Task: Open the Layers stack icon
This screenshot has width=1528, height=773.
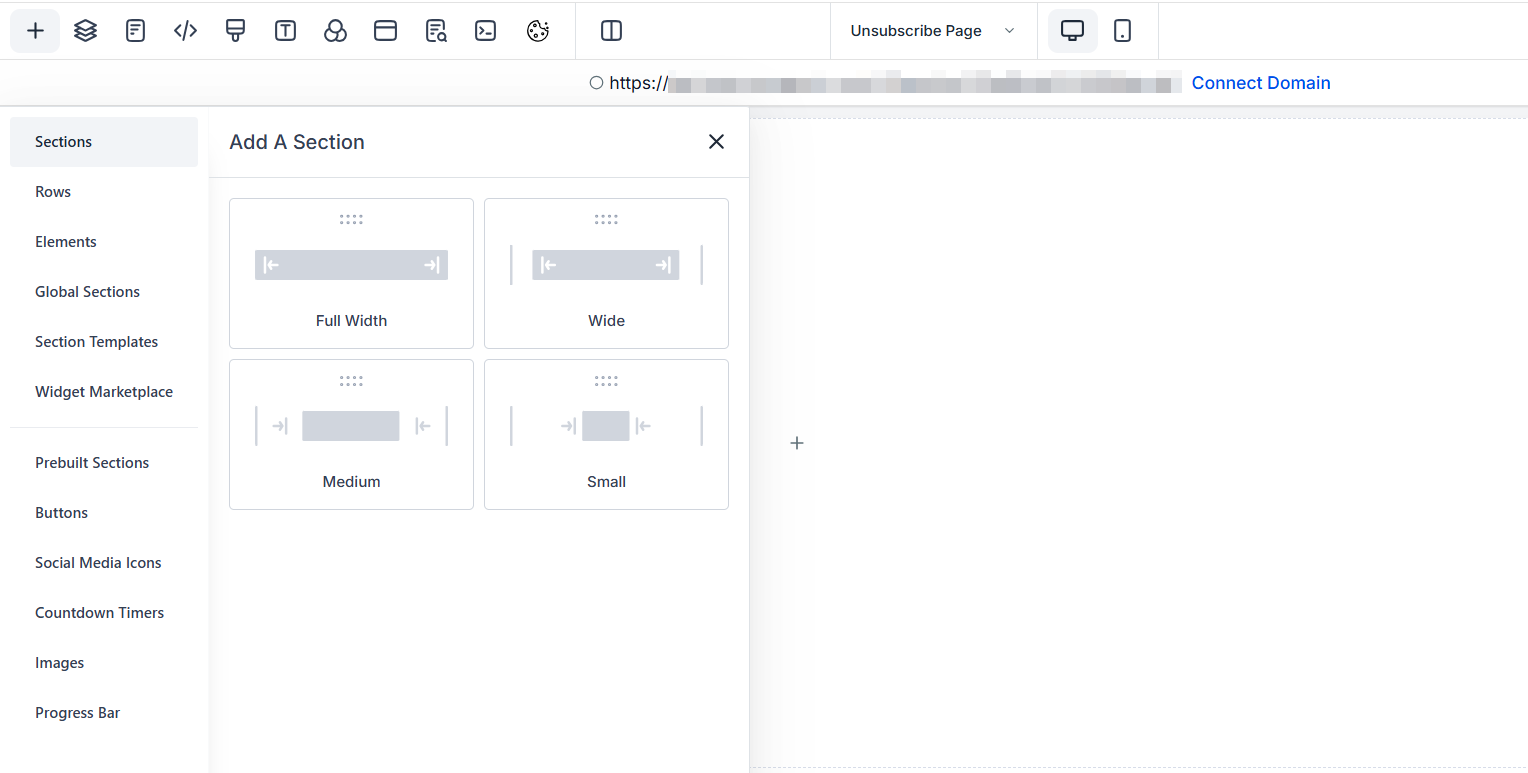Action: [85, 31]
